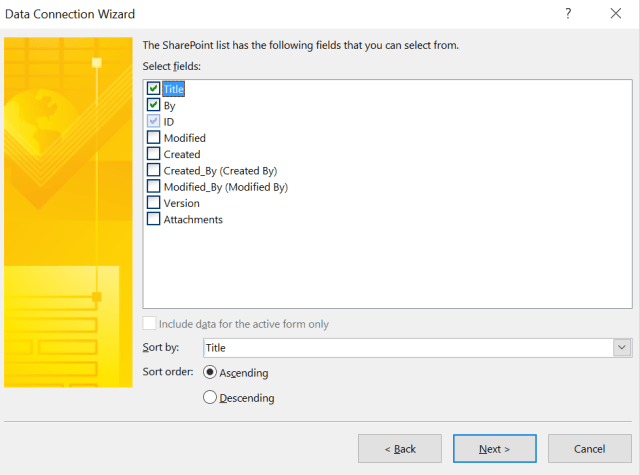The width and height of the screenshot is (640, 475).
Task: Enable the Attachments field checkbox
Action: 153,219
